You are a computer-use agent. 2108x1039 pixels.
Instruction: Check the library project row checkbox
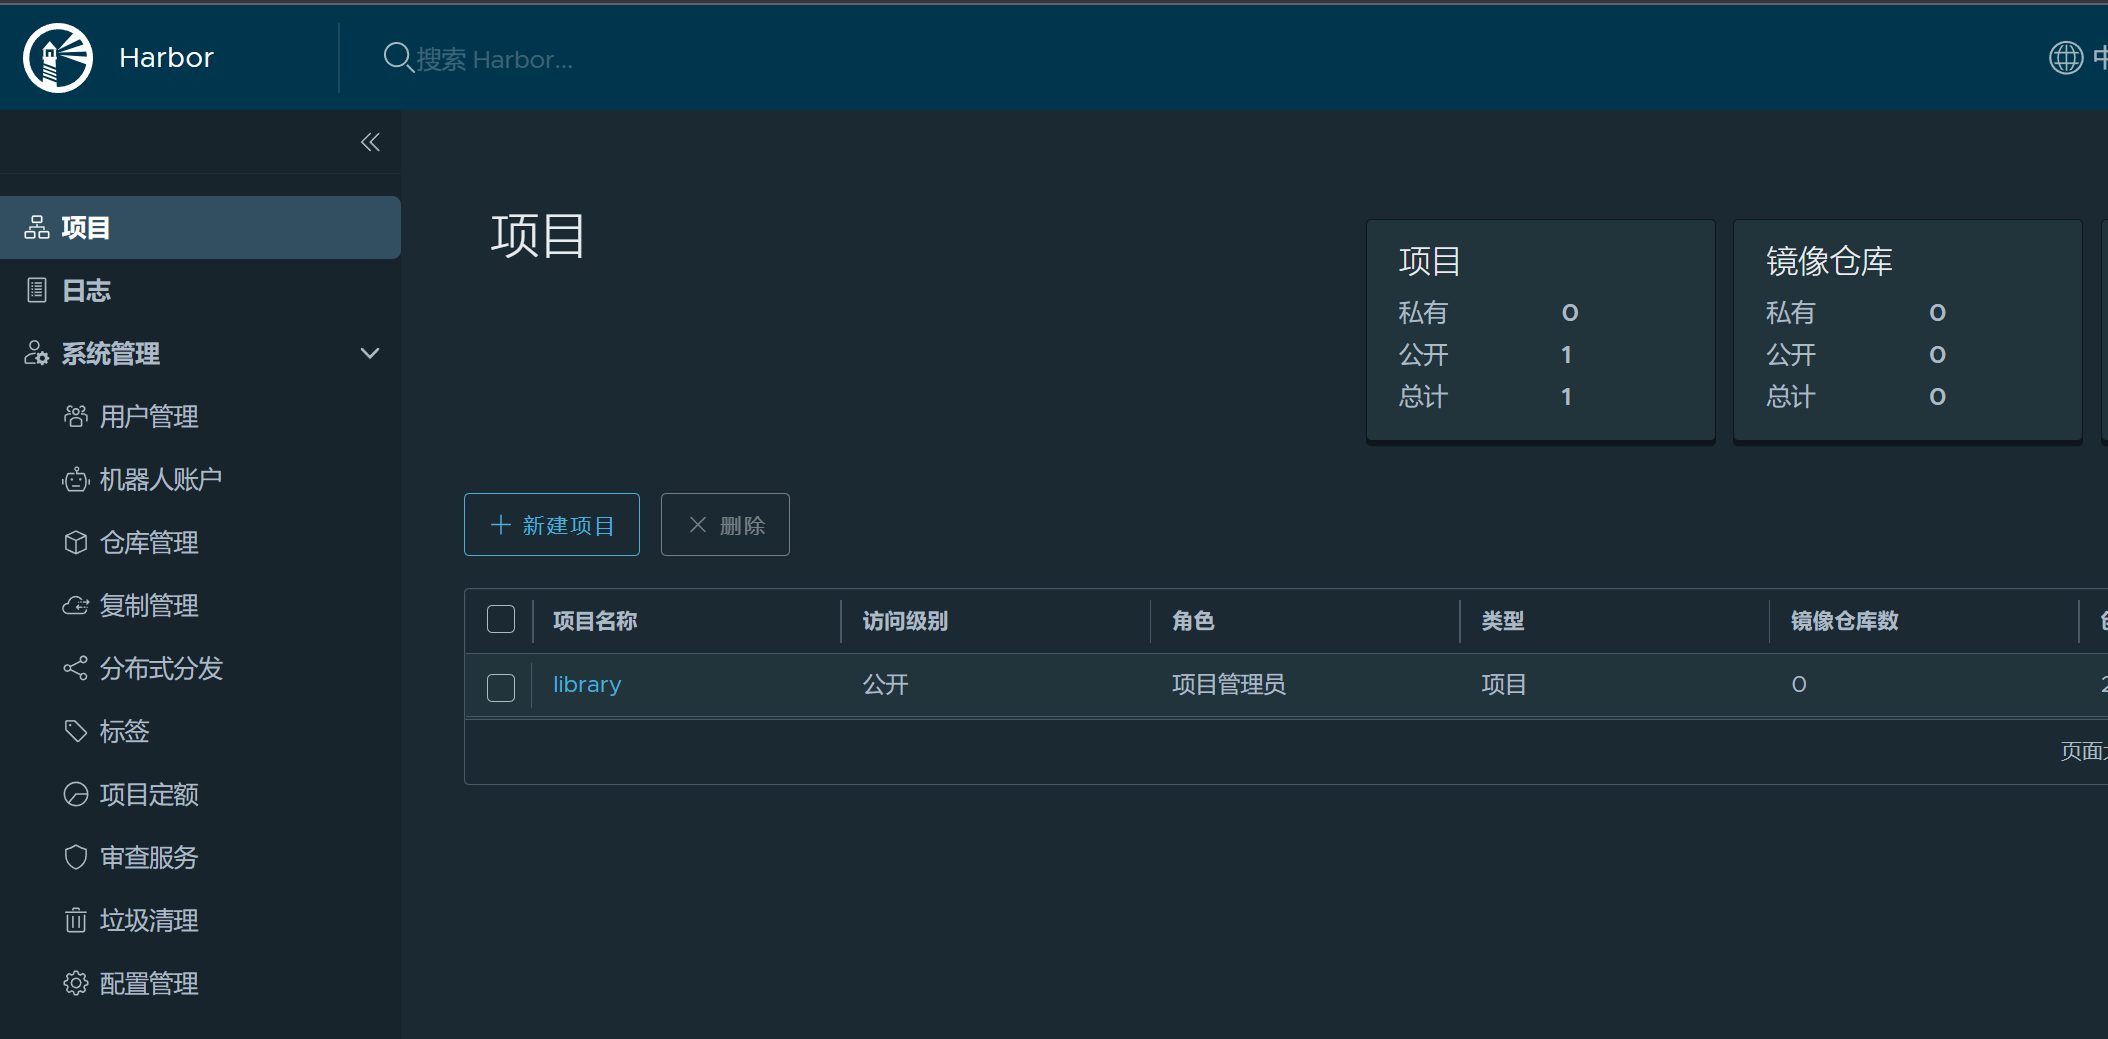tap(500, 687)
